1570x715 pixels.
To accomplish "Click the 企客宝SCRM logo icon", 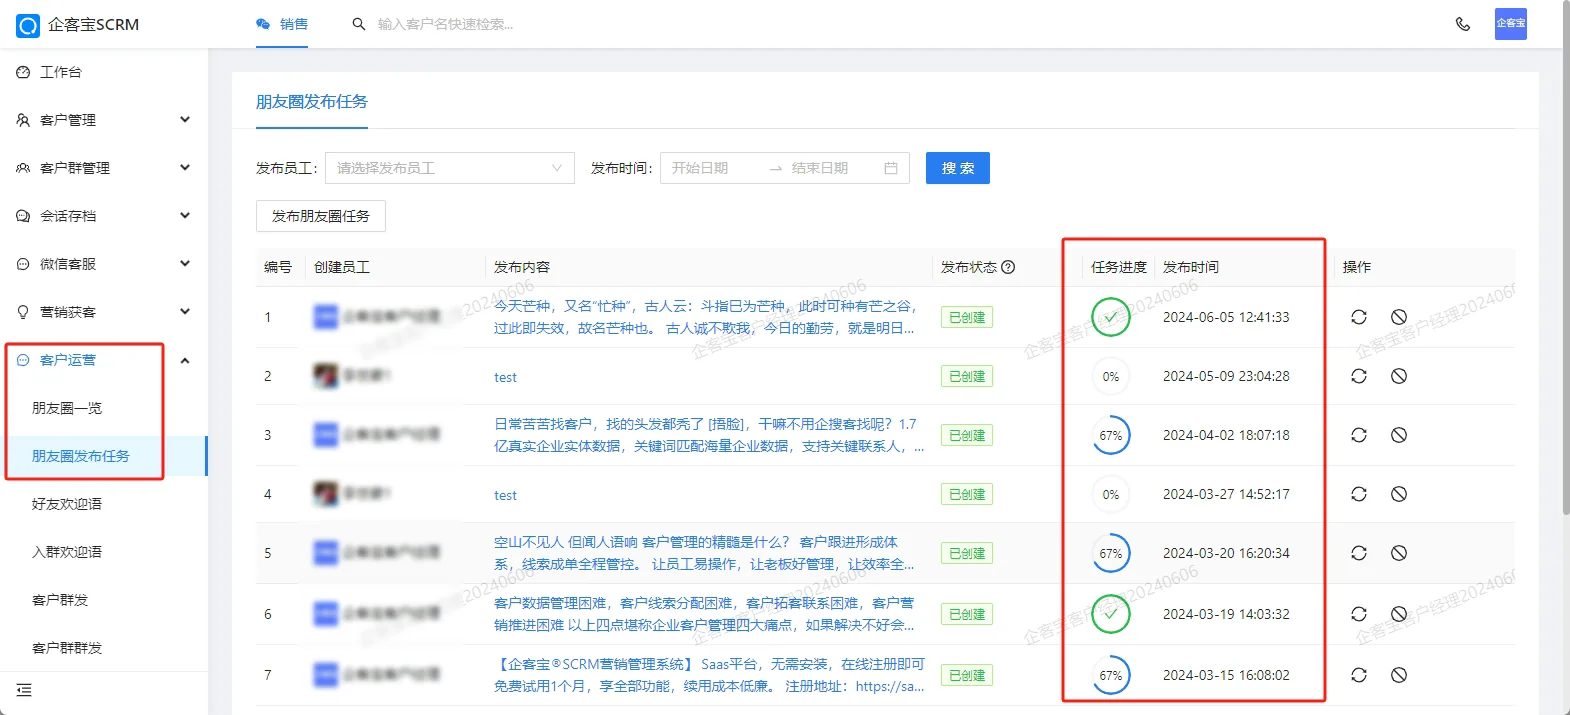I will point(28,25).
